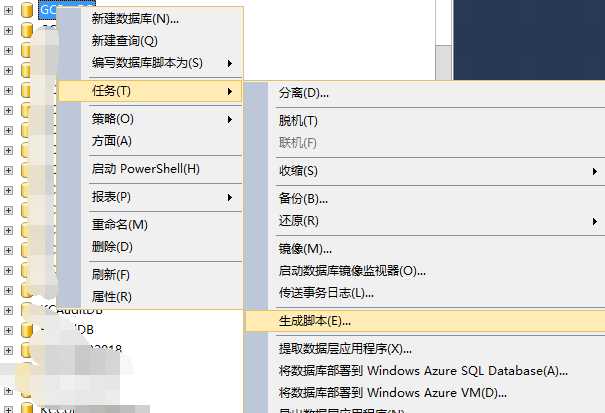The height and width of the screenshot is (413, 605).
Task: Click the vertical scrollbar thumb of the panel
Action: coord(444,63)
